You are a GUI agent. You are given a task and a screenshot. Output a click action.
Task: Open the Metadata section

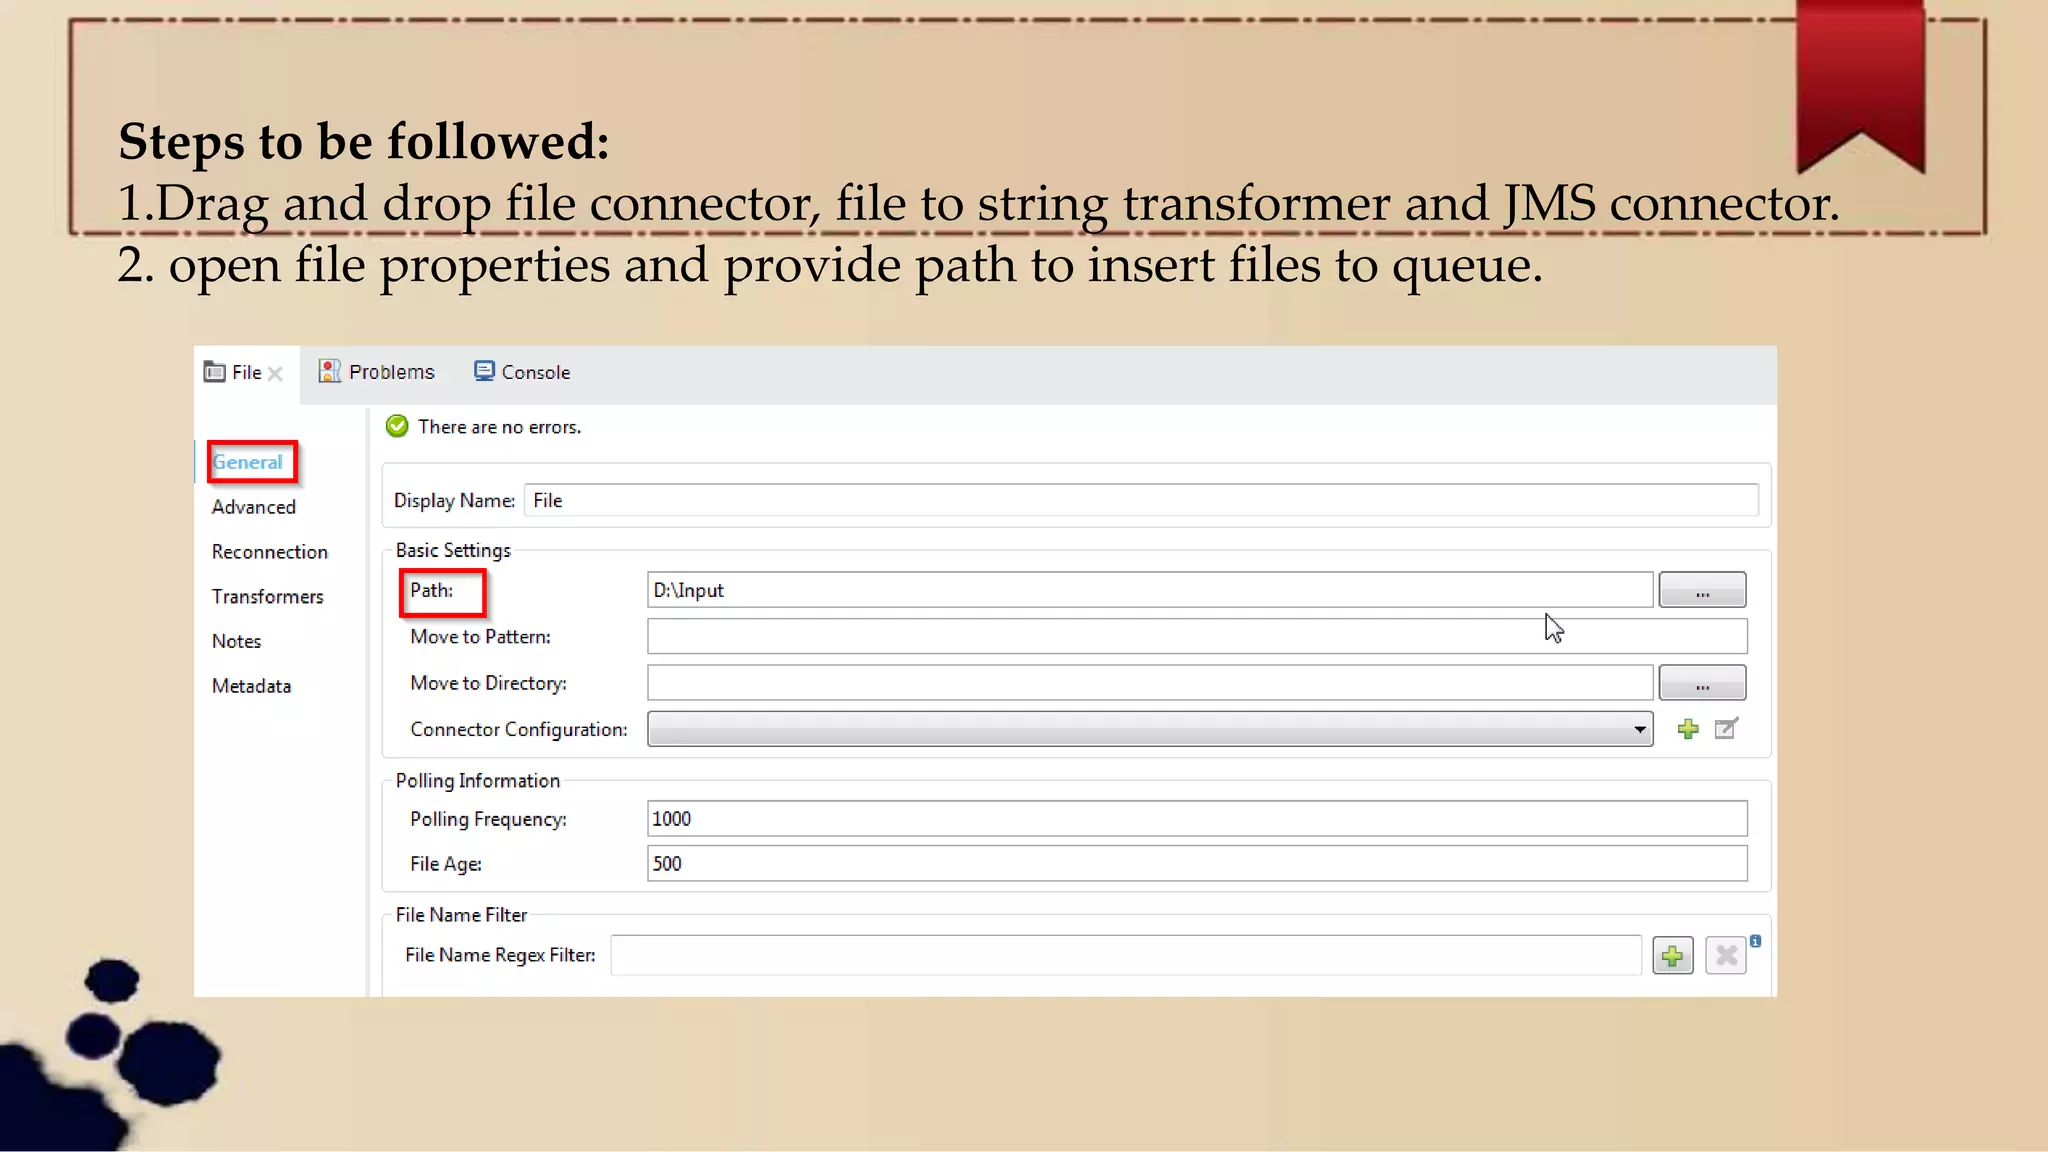point(251,686)
